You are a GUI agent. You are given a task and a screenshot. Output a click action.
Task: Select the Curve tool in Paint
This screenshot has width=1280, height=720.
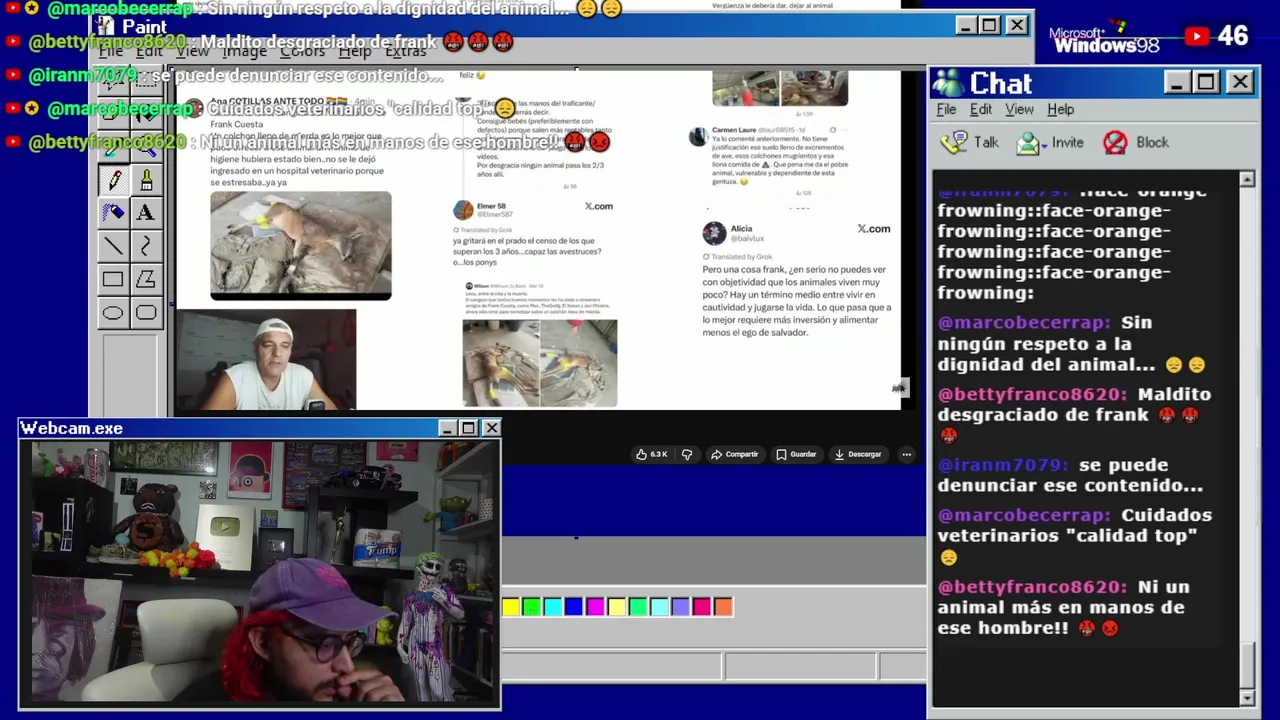(x=146, y=246)
